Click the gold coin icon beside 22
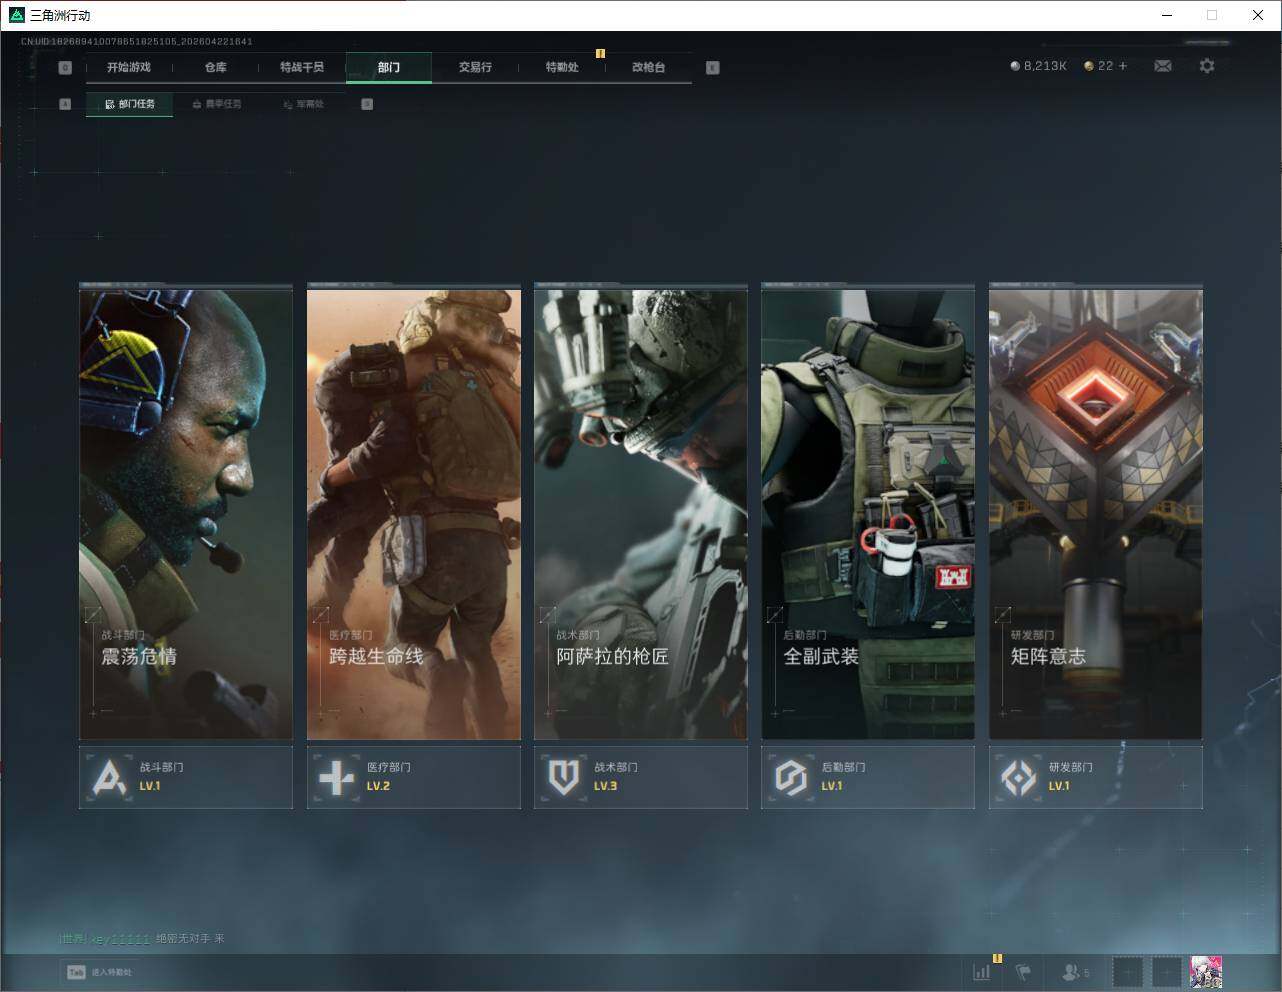The height and width of the screenshot is (992, 1282). coord(1089,66)
